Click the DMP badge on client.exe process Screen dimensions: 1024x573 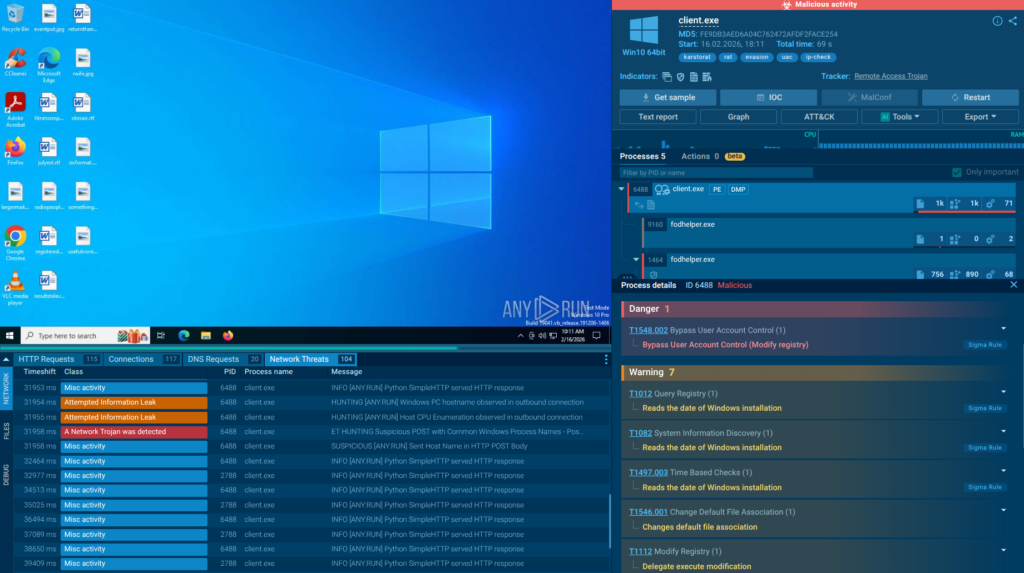(737, 189)
